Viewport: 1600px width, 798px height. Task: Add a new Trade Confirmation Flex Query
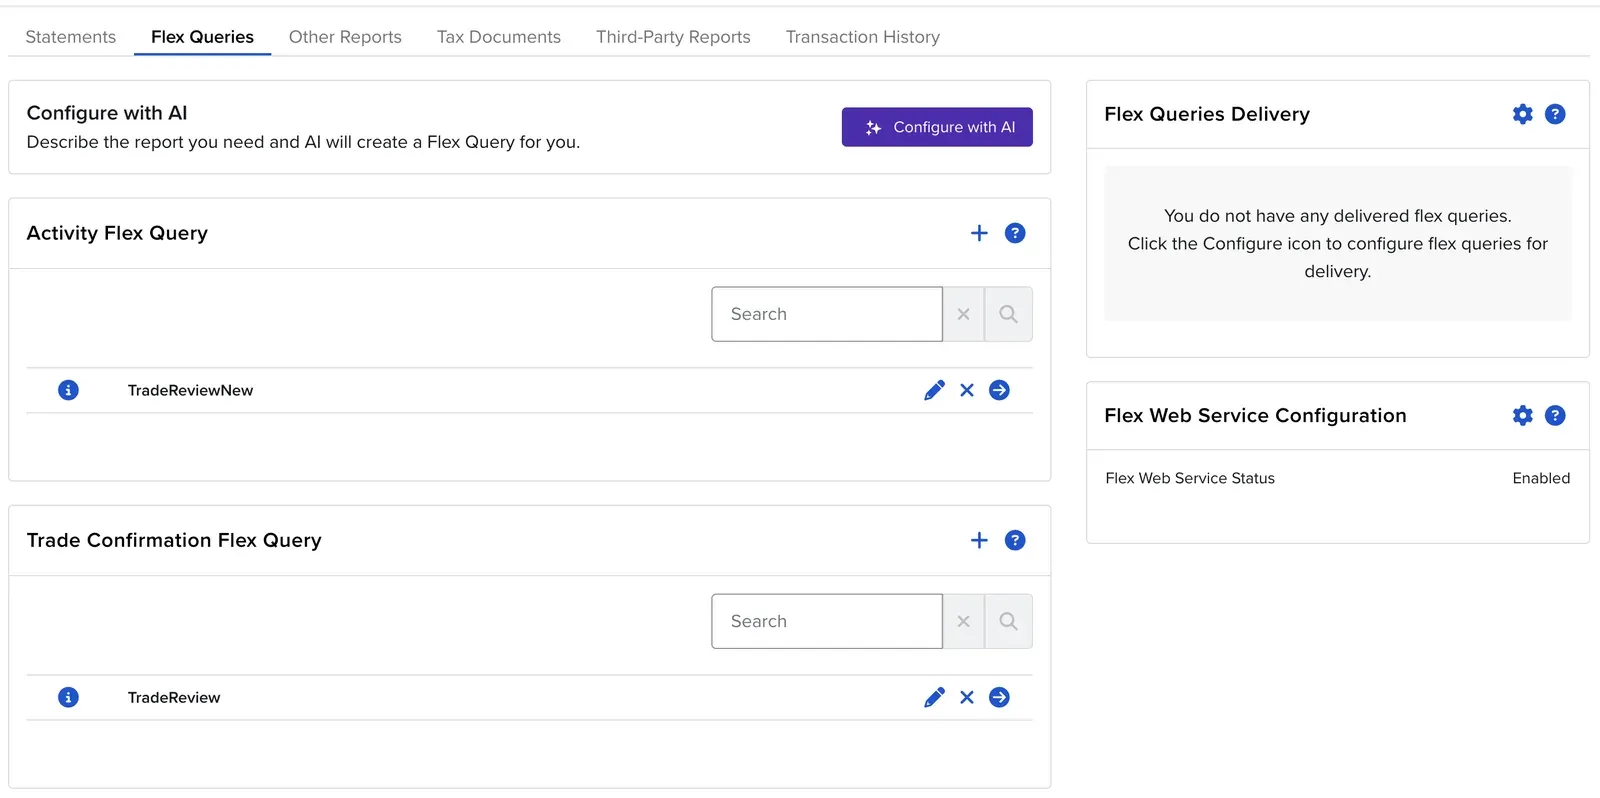pos(979,540)
